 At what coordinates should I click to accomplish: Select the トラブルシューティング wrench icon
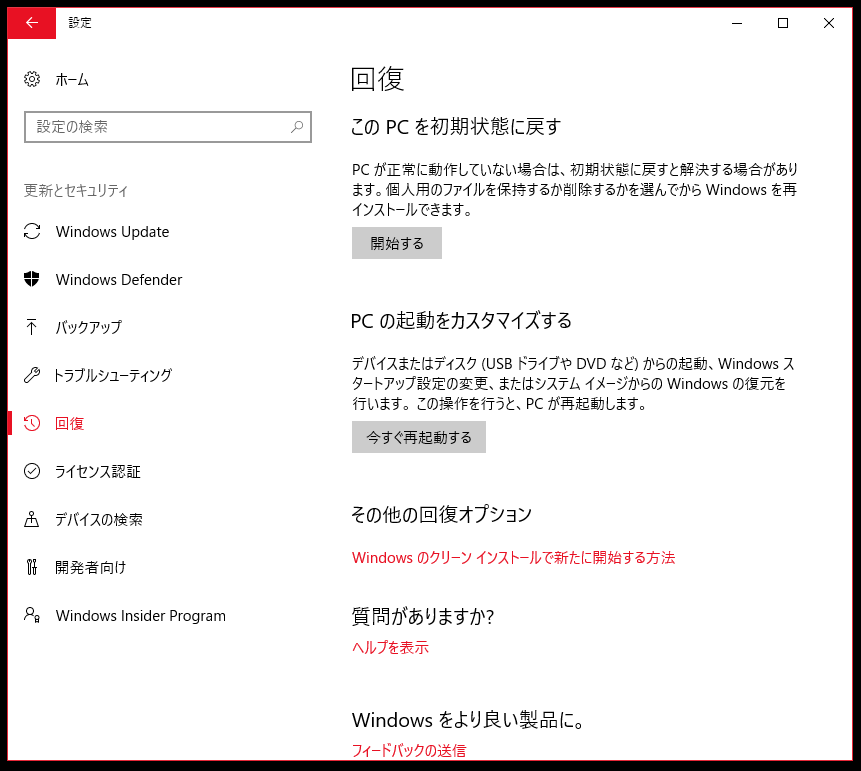coord(31,375)
